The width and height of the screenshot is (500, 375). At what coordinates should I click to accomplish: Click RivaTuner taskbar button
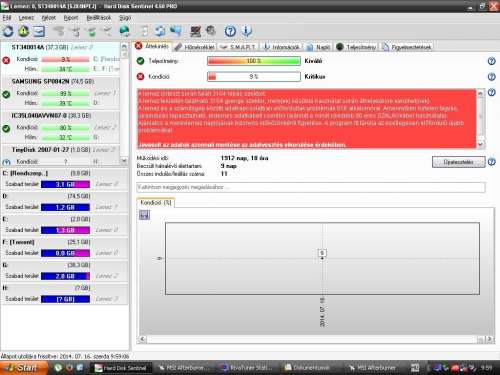[247, 368]
